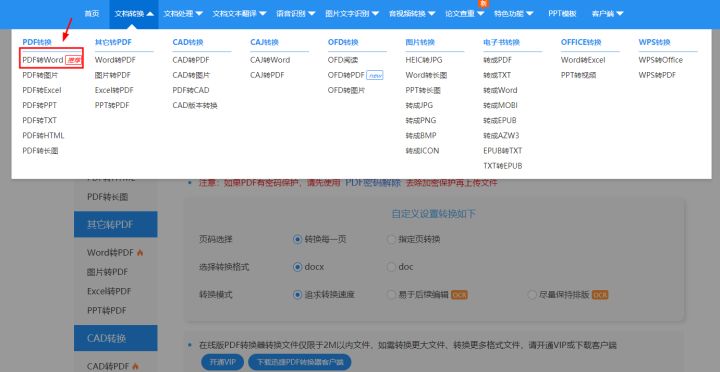Go to 首页 in the top navigation
The image size is (720, 372).
pyautogui.click(x=91, y=14)
